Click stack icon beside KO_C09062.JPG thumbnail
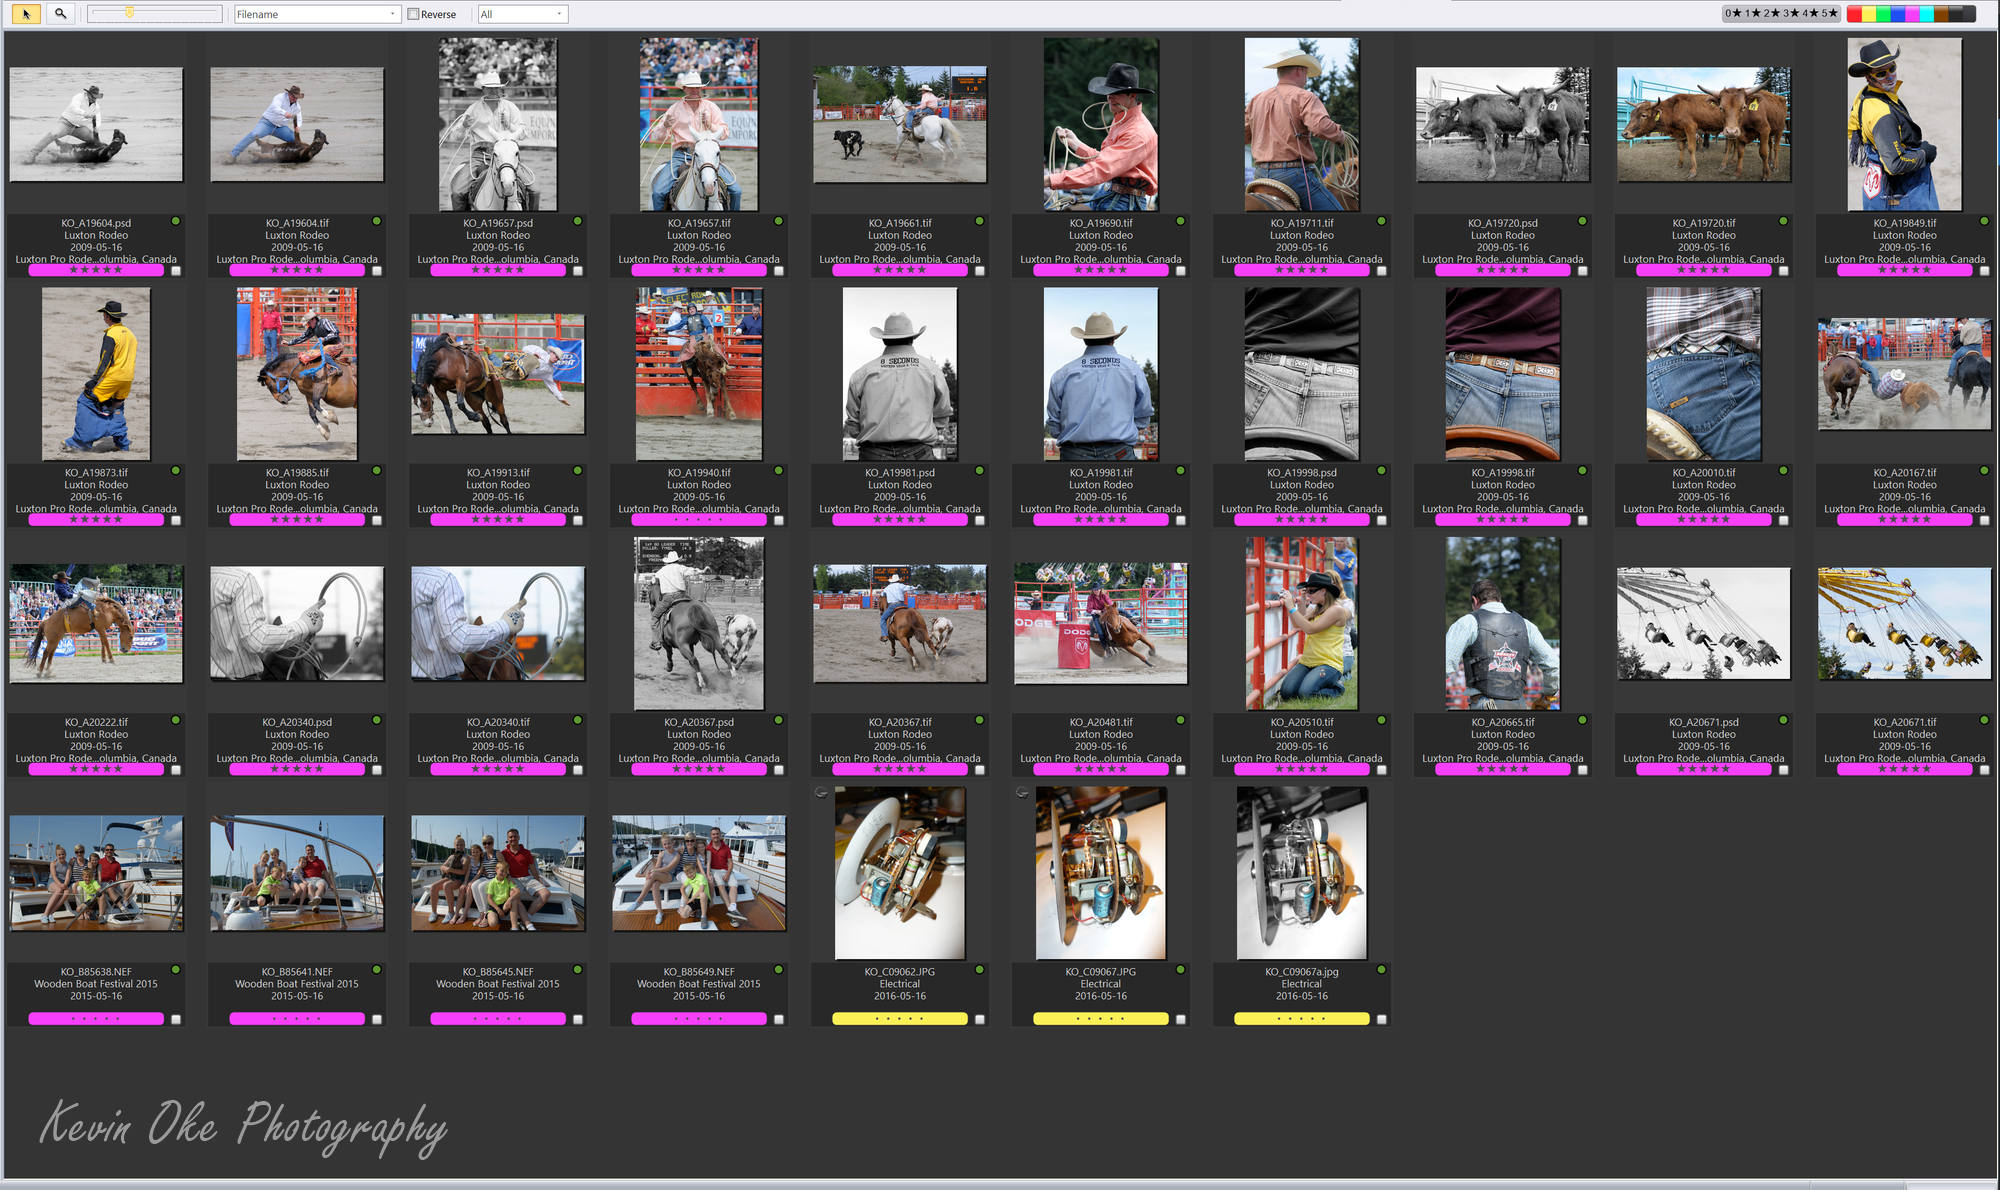2000x1190 pixels. 821,792
